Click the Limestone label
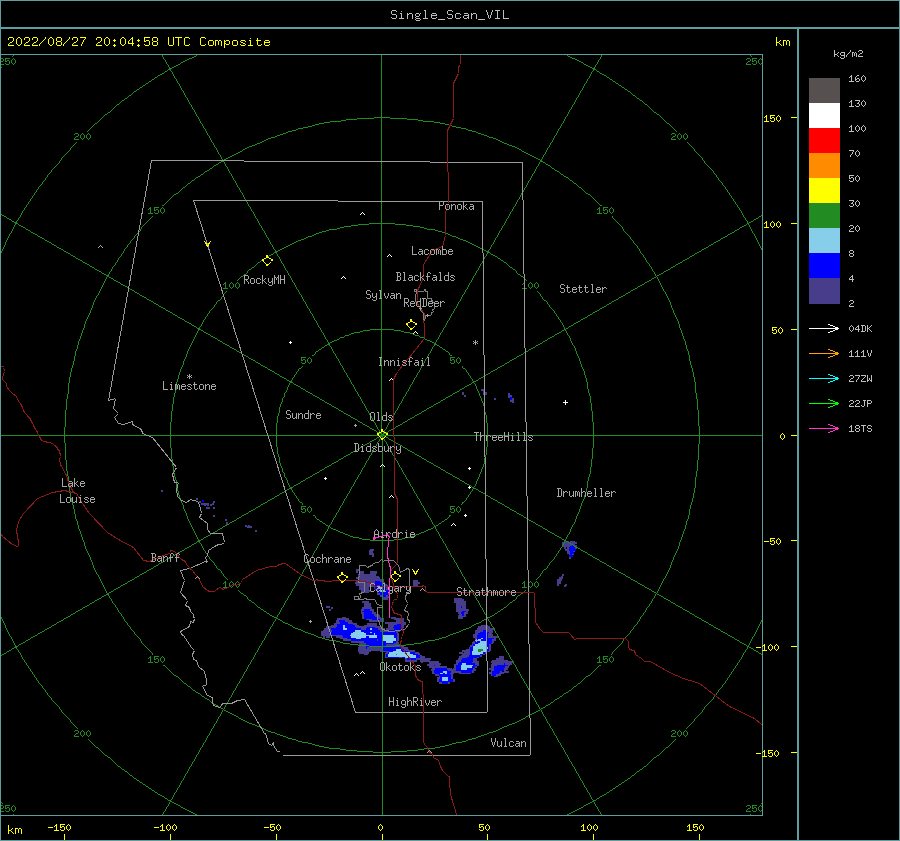 pos(189,386)
